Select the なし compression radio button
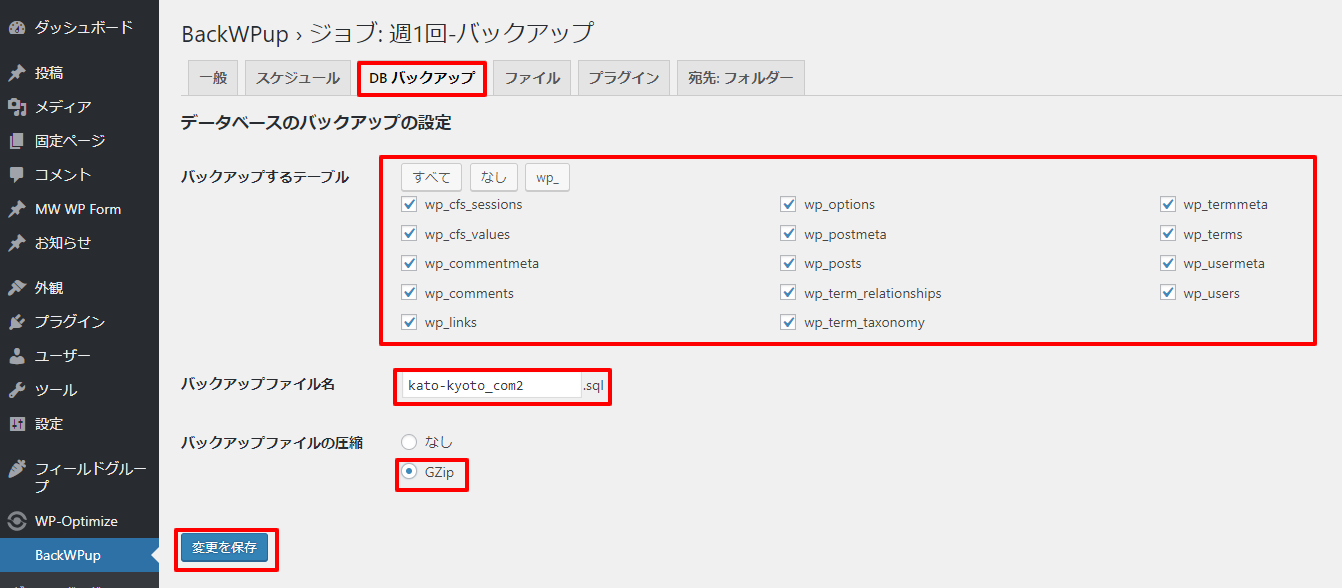This screenshot has height=588, width=1342. pyautogui.click(x=409, y=442)
